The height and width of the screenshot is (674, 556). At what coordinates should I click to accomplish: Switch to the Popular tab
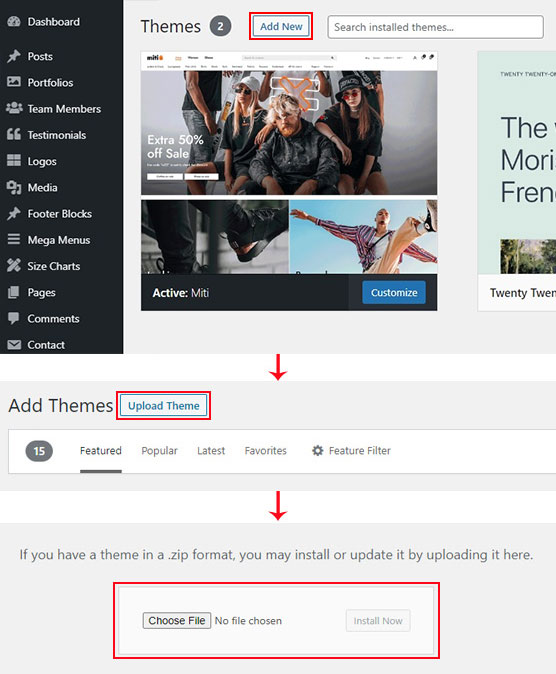click(x=159, y=451)
